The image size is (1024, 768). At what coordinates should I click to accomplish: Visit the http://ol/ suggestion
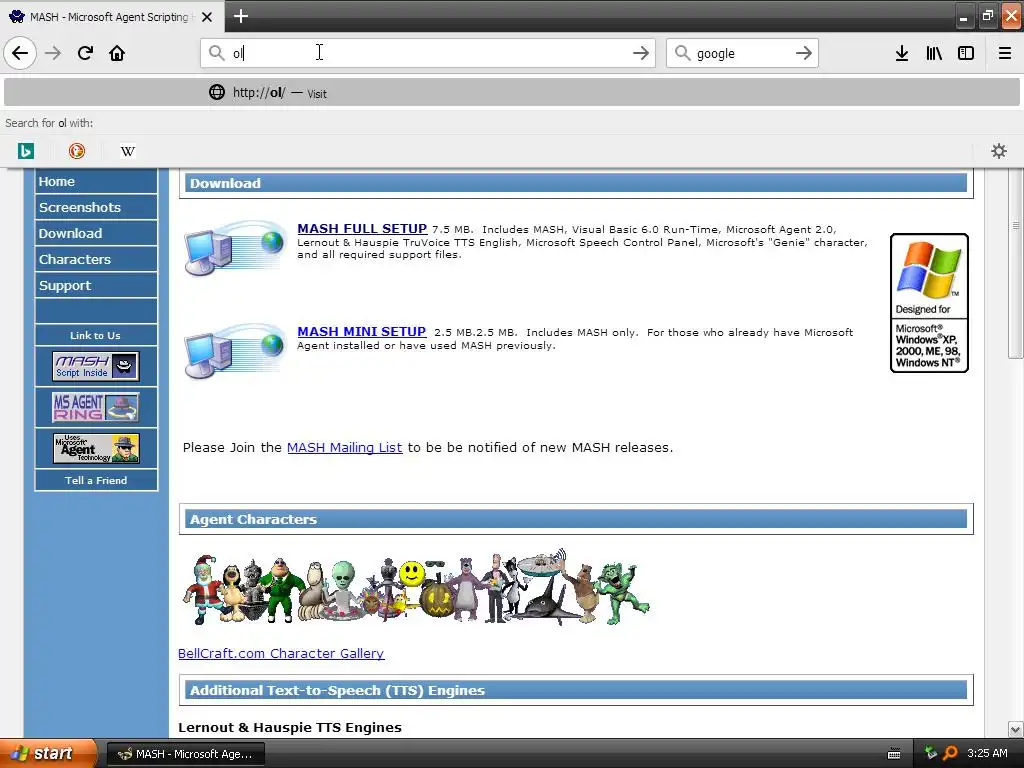coord(512,92)
